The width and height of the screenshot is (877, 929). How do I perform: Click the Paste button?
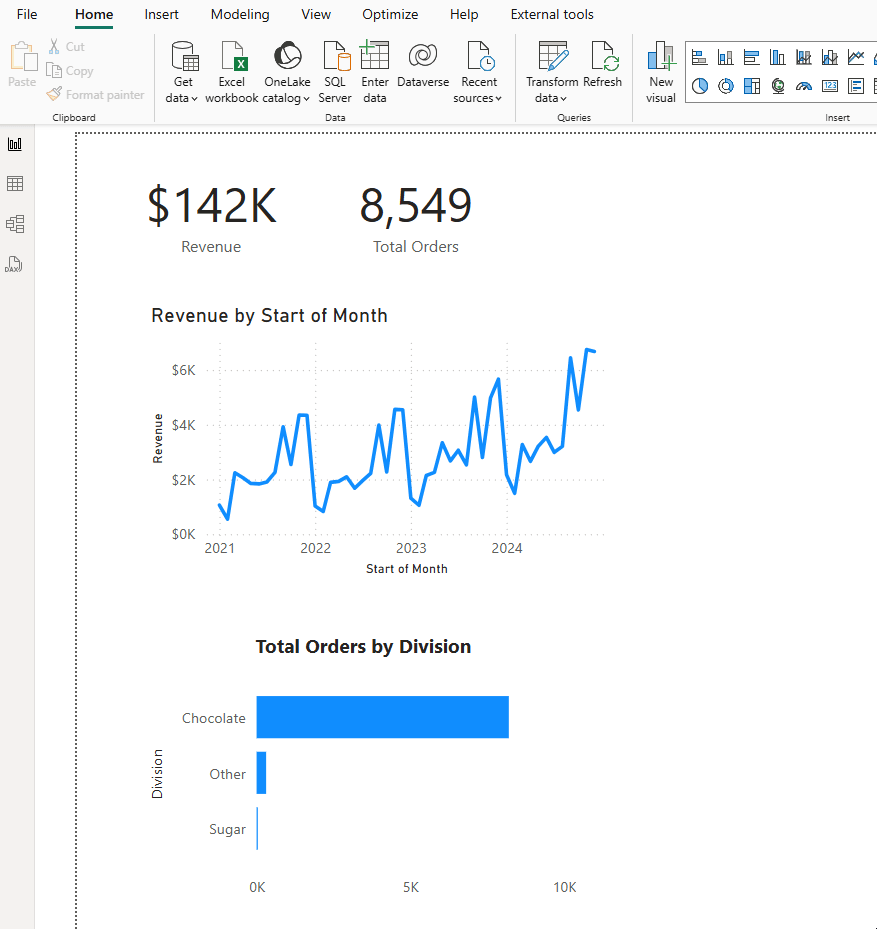pyautogui.click(x=23, y=65)
